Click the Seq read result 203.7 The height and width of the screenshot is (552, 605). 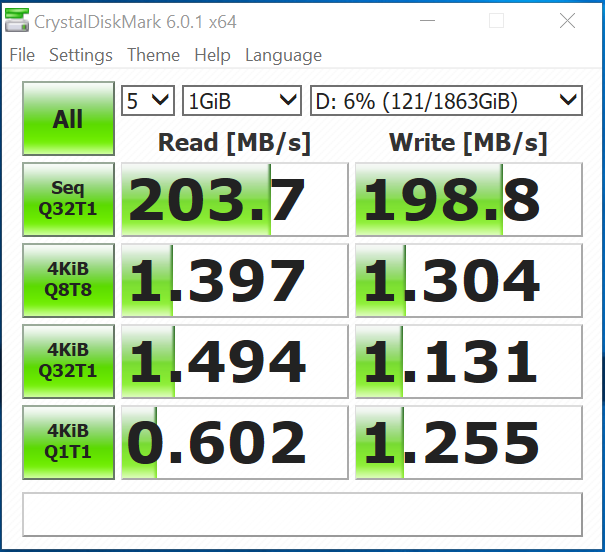click(x=235, y=199)
